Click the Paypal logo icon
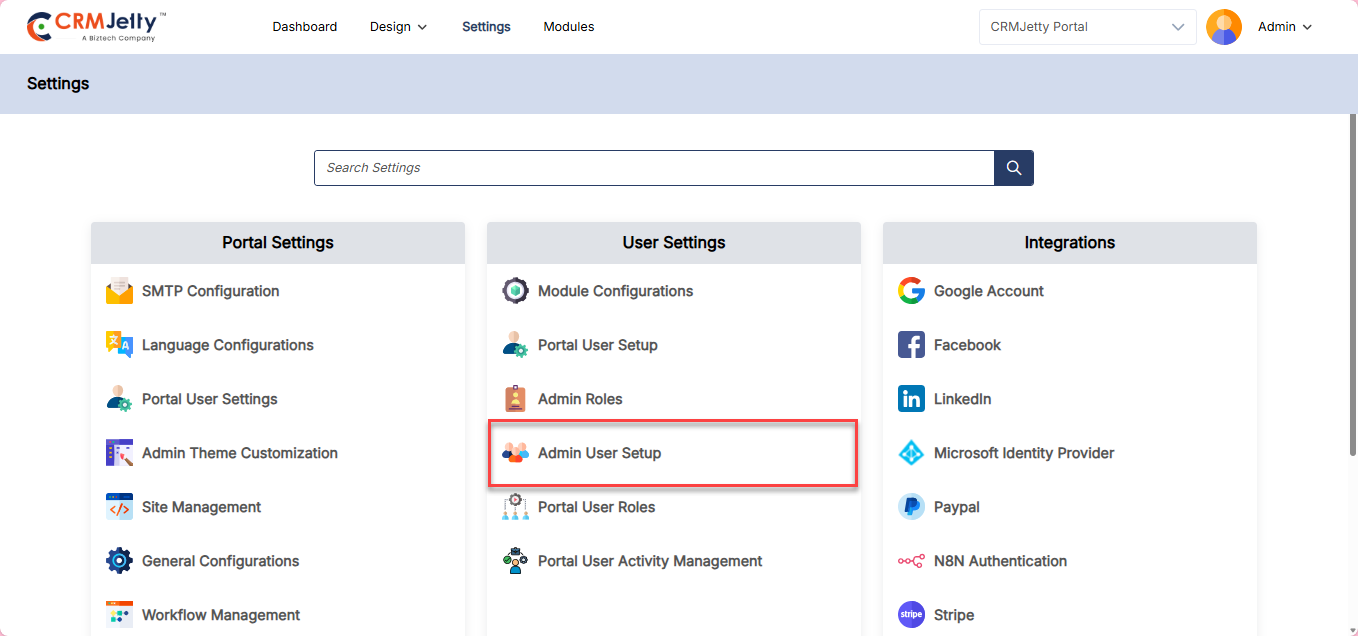The width and height of the screenshot is (1358, 636). tap(911, 507)
